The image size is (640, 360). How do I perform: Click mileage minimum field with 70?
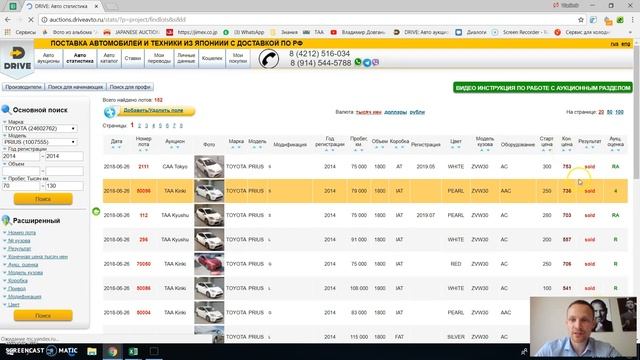(21, 186)
